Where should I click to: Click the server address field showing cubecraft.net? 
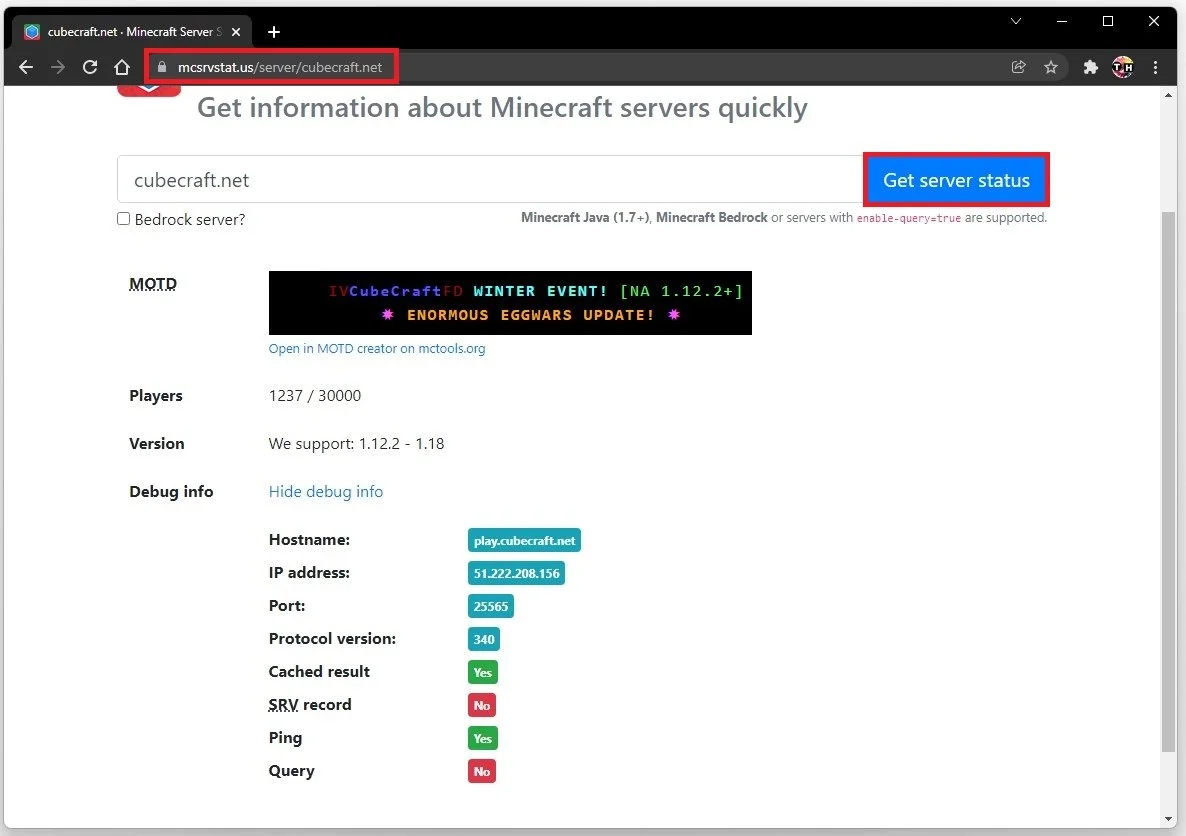pos(489,180)
